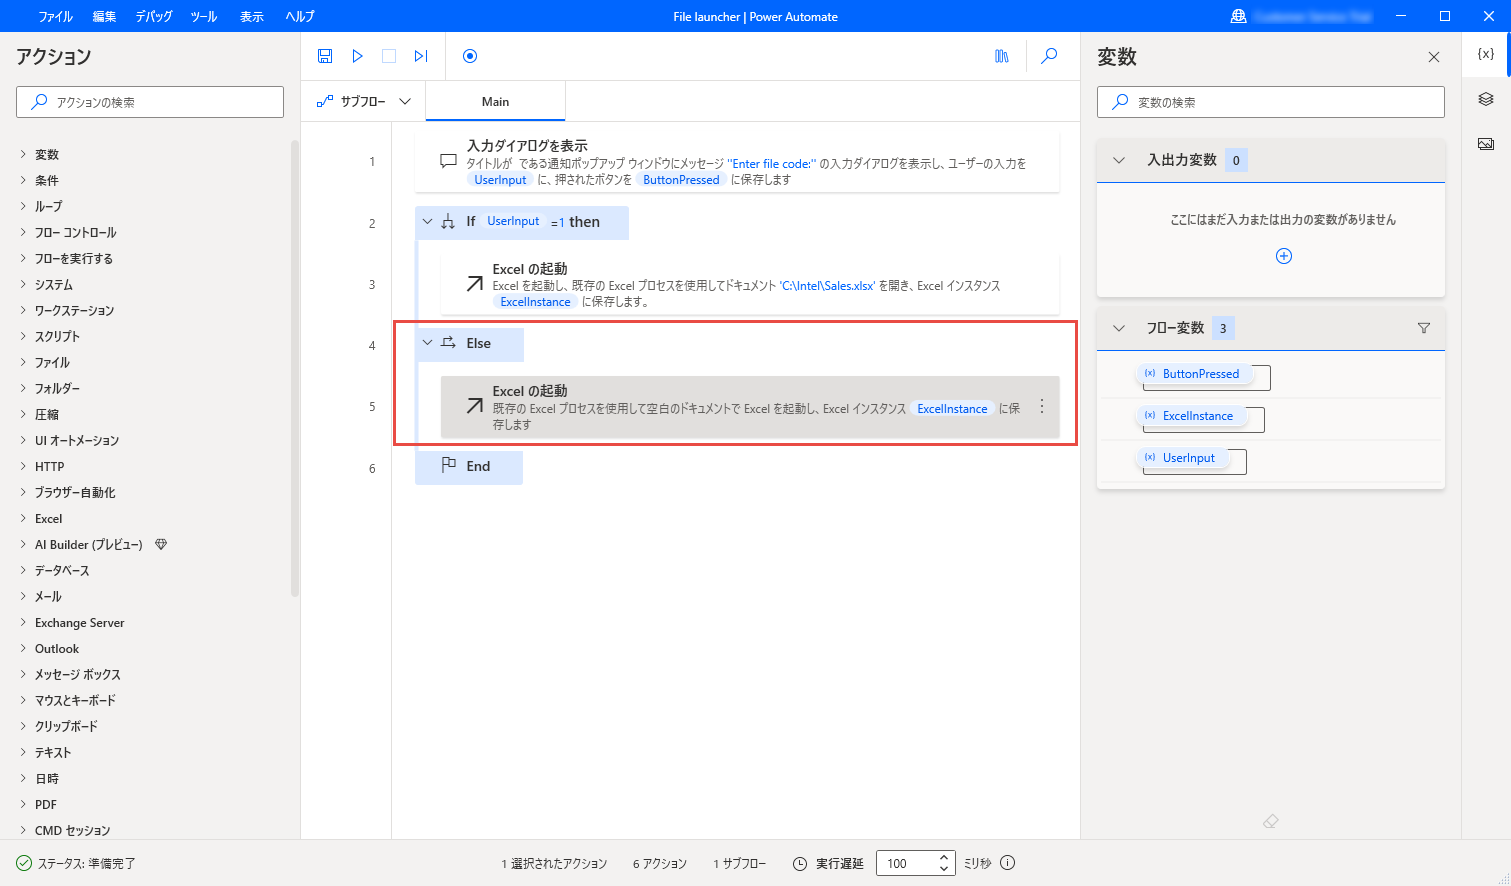Open the デバッグ menu
The height and width of the screenshot is (886, 1511).
pyautogui.click(x=154, y=16)
